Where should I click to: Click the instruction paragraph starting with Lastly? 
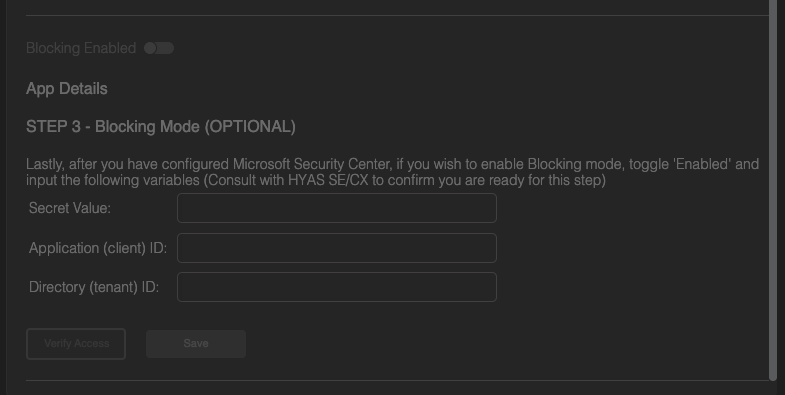[x=392, y=172]
